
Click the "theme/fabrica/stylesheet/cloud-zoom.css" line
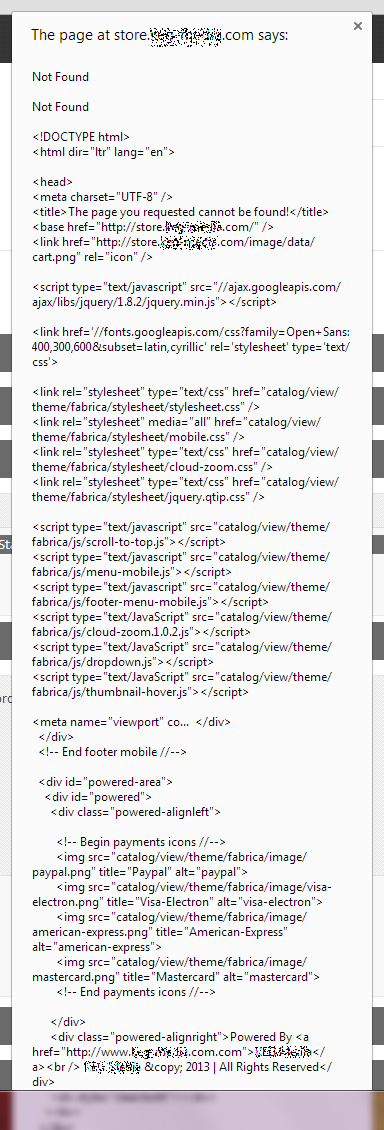pos(152,466)
